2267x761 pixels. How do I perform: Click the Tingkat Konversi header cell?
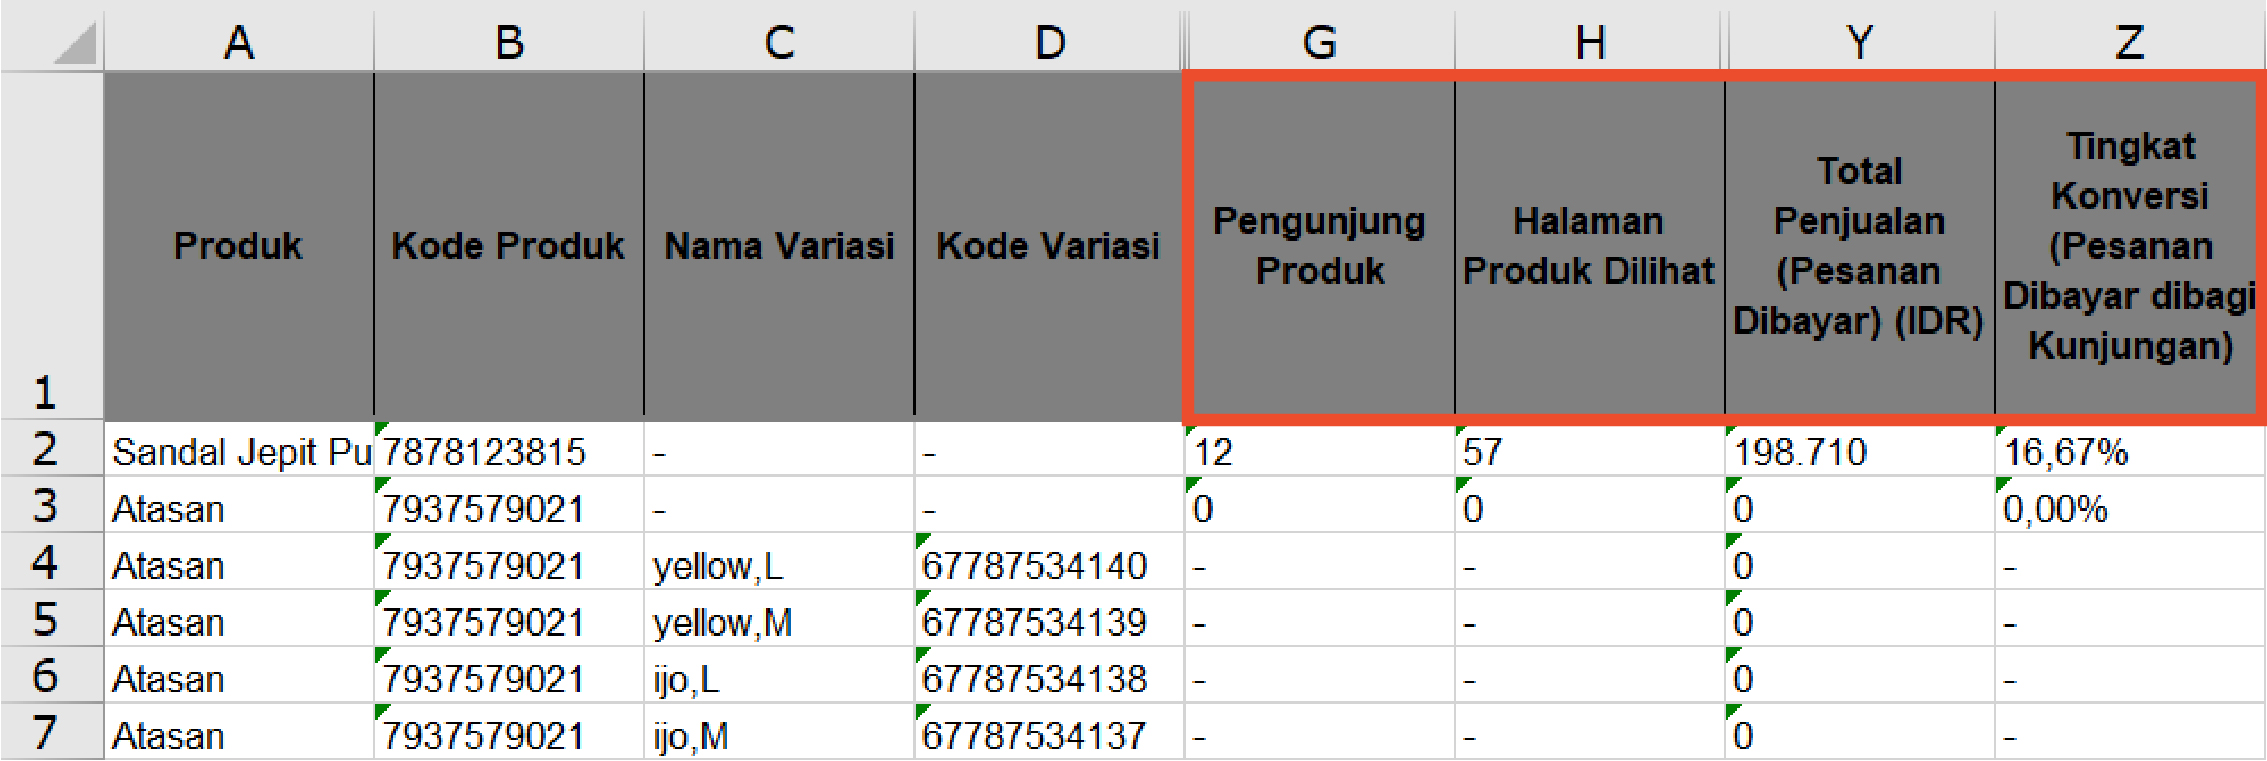pos(2129,246)
